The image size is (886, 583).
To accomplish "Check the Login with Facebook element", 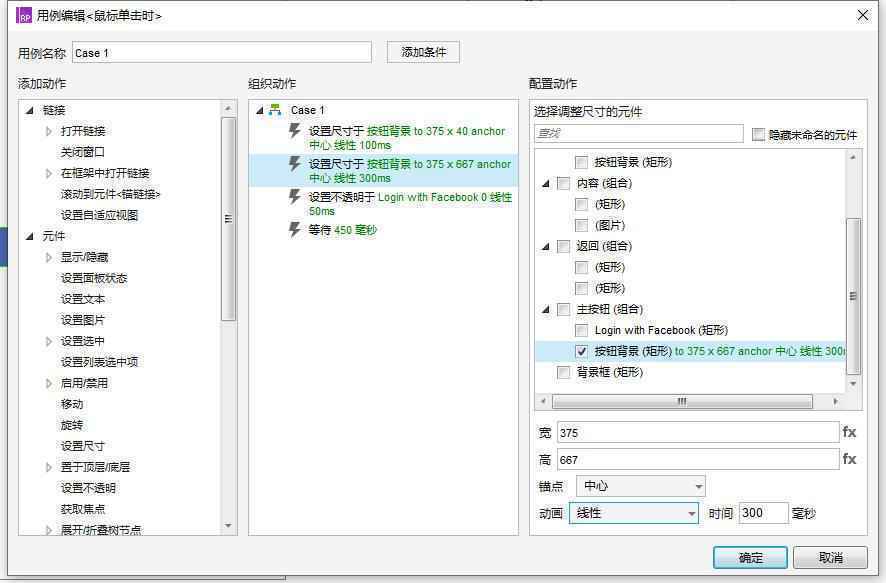I will click(583, 329).
